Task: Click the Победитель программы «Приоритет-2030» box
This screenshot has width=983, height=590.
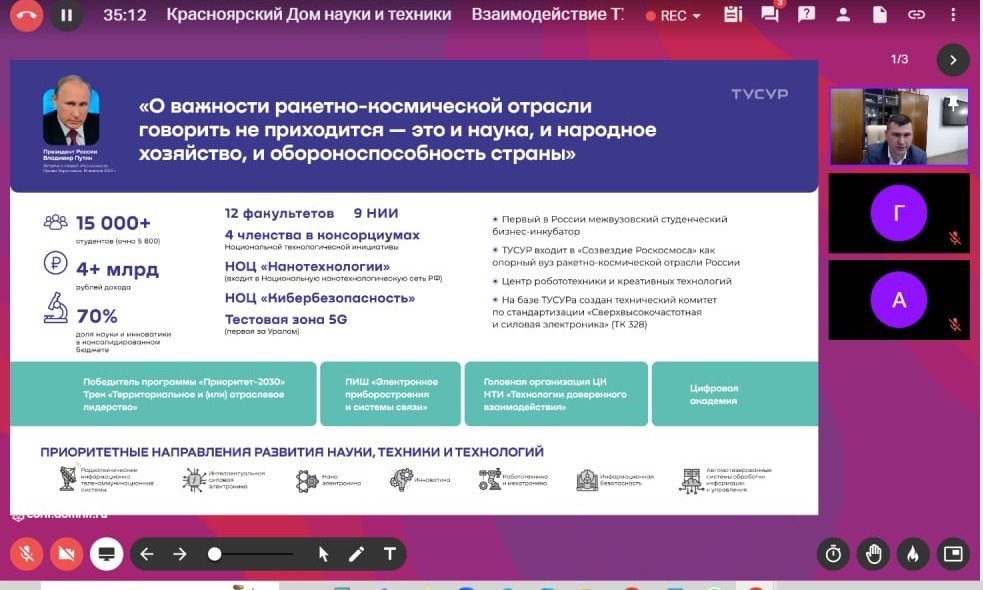Action: (163, 394)
